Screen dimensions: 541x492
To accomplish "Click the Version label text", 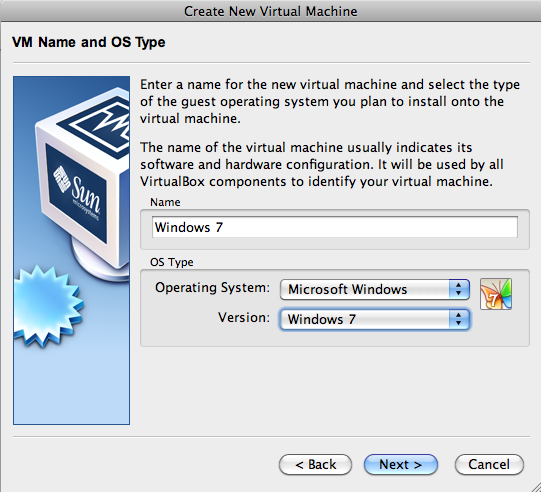I will (x=244, y=317).
